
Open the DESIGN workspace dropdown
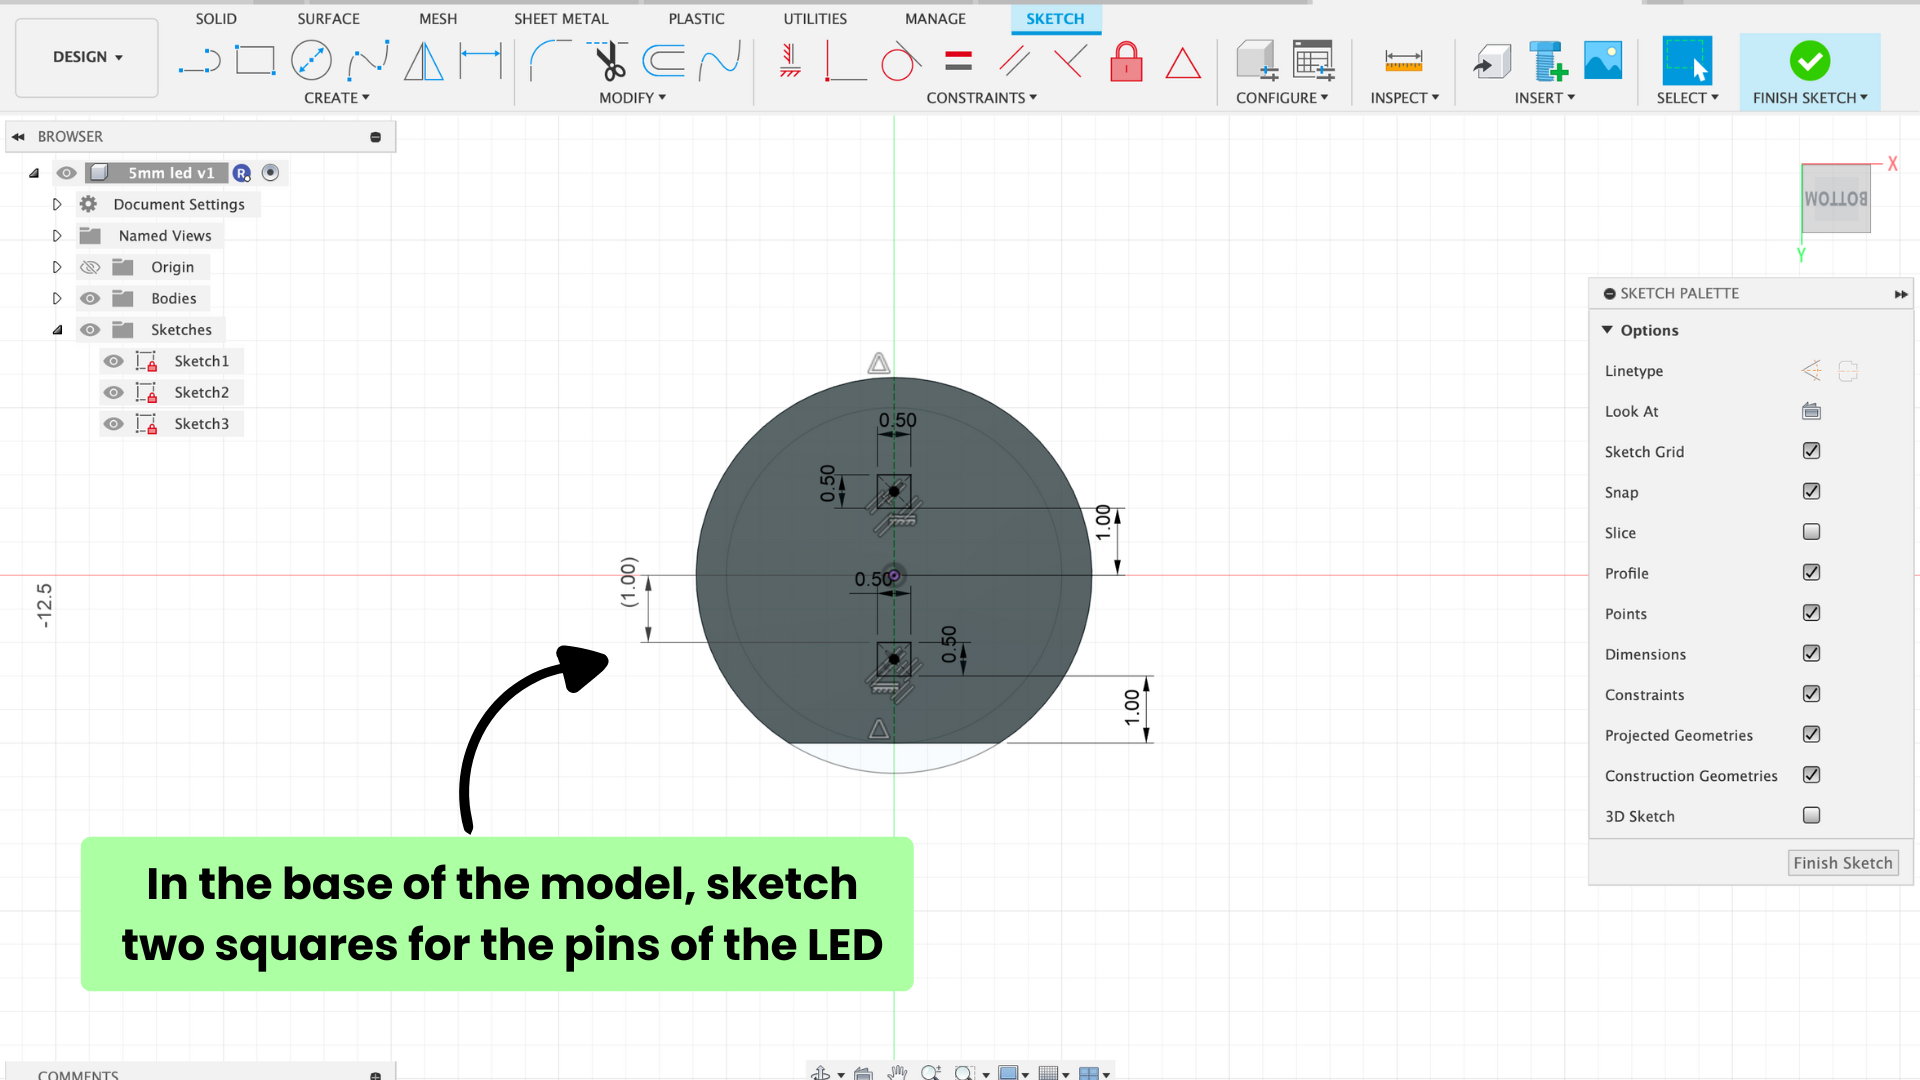click(x=87, y=57)
